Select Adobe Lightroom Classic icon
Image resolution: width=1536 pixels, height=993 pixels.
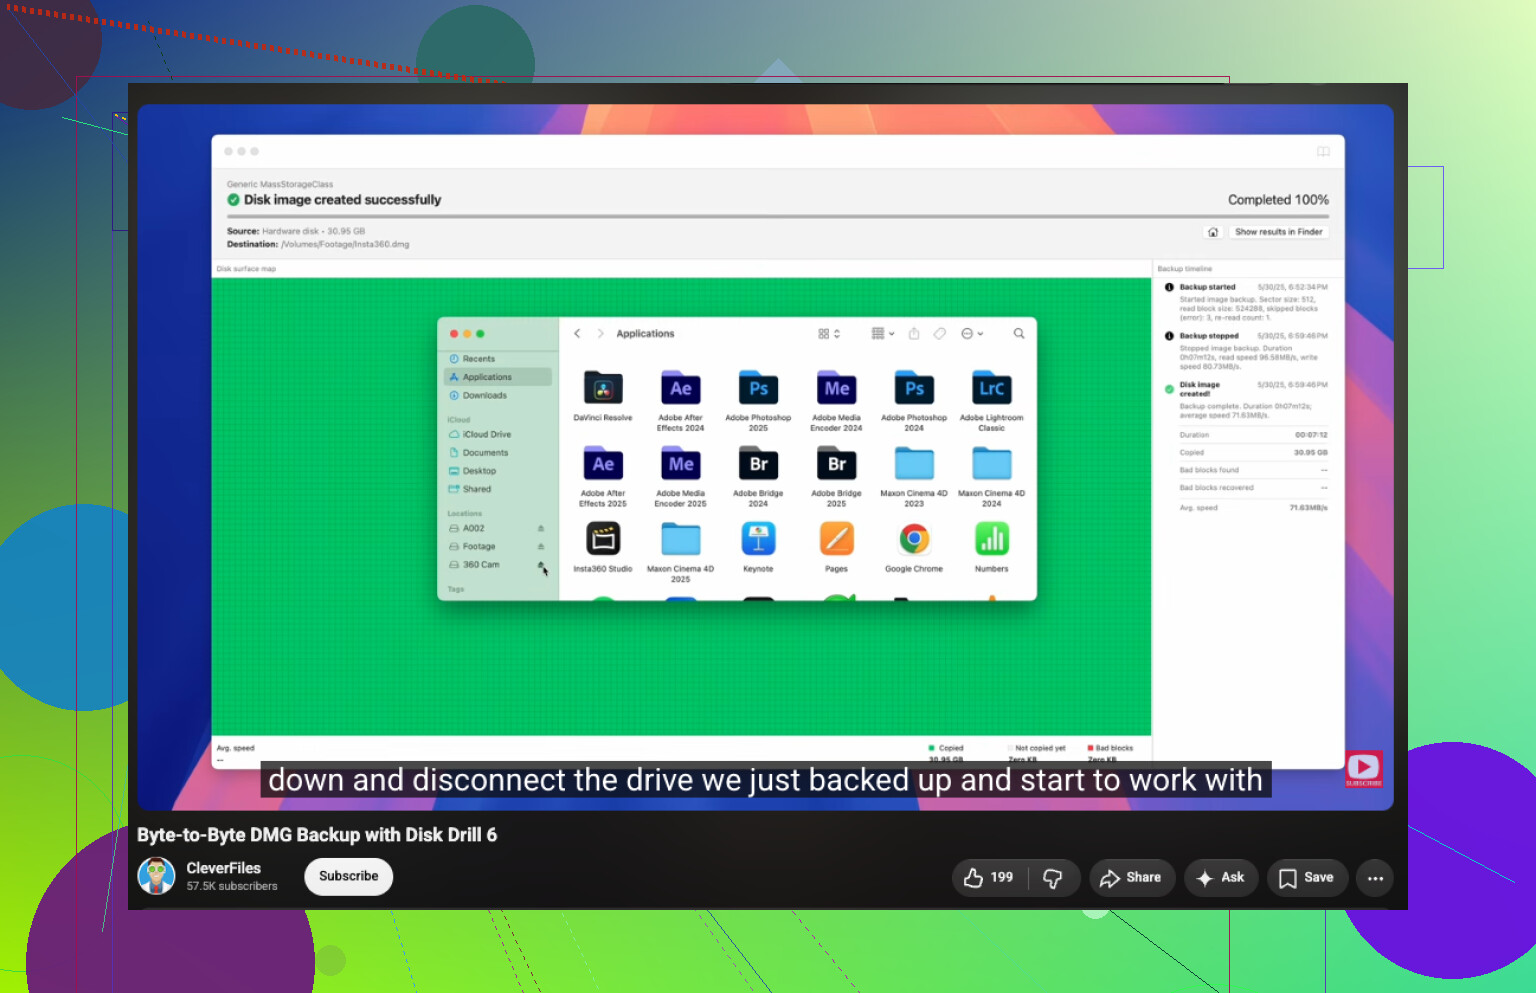tap(992, 389)
